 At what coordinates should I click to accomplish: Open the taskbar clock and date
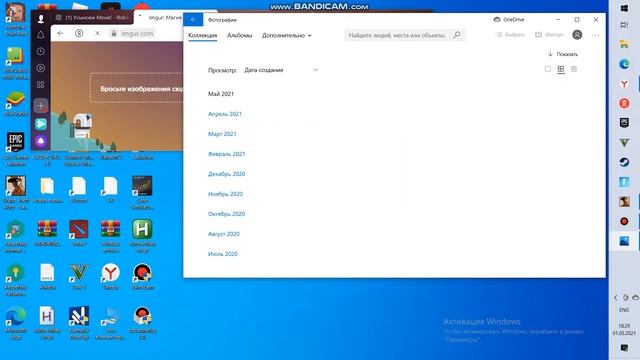point(624,329)
